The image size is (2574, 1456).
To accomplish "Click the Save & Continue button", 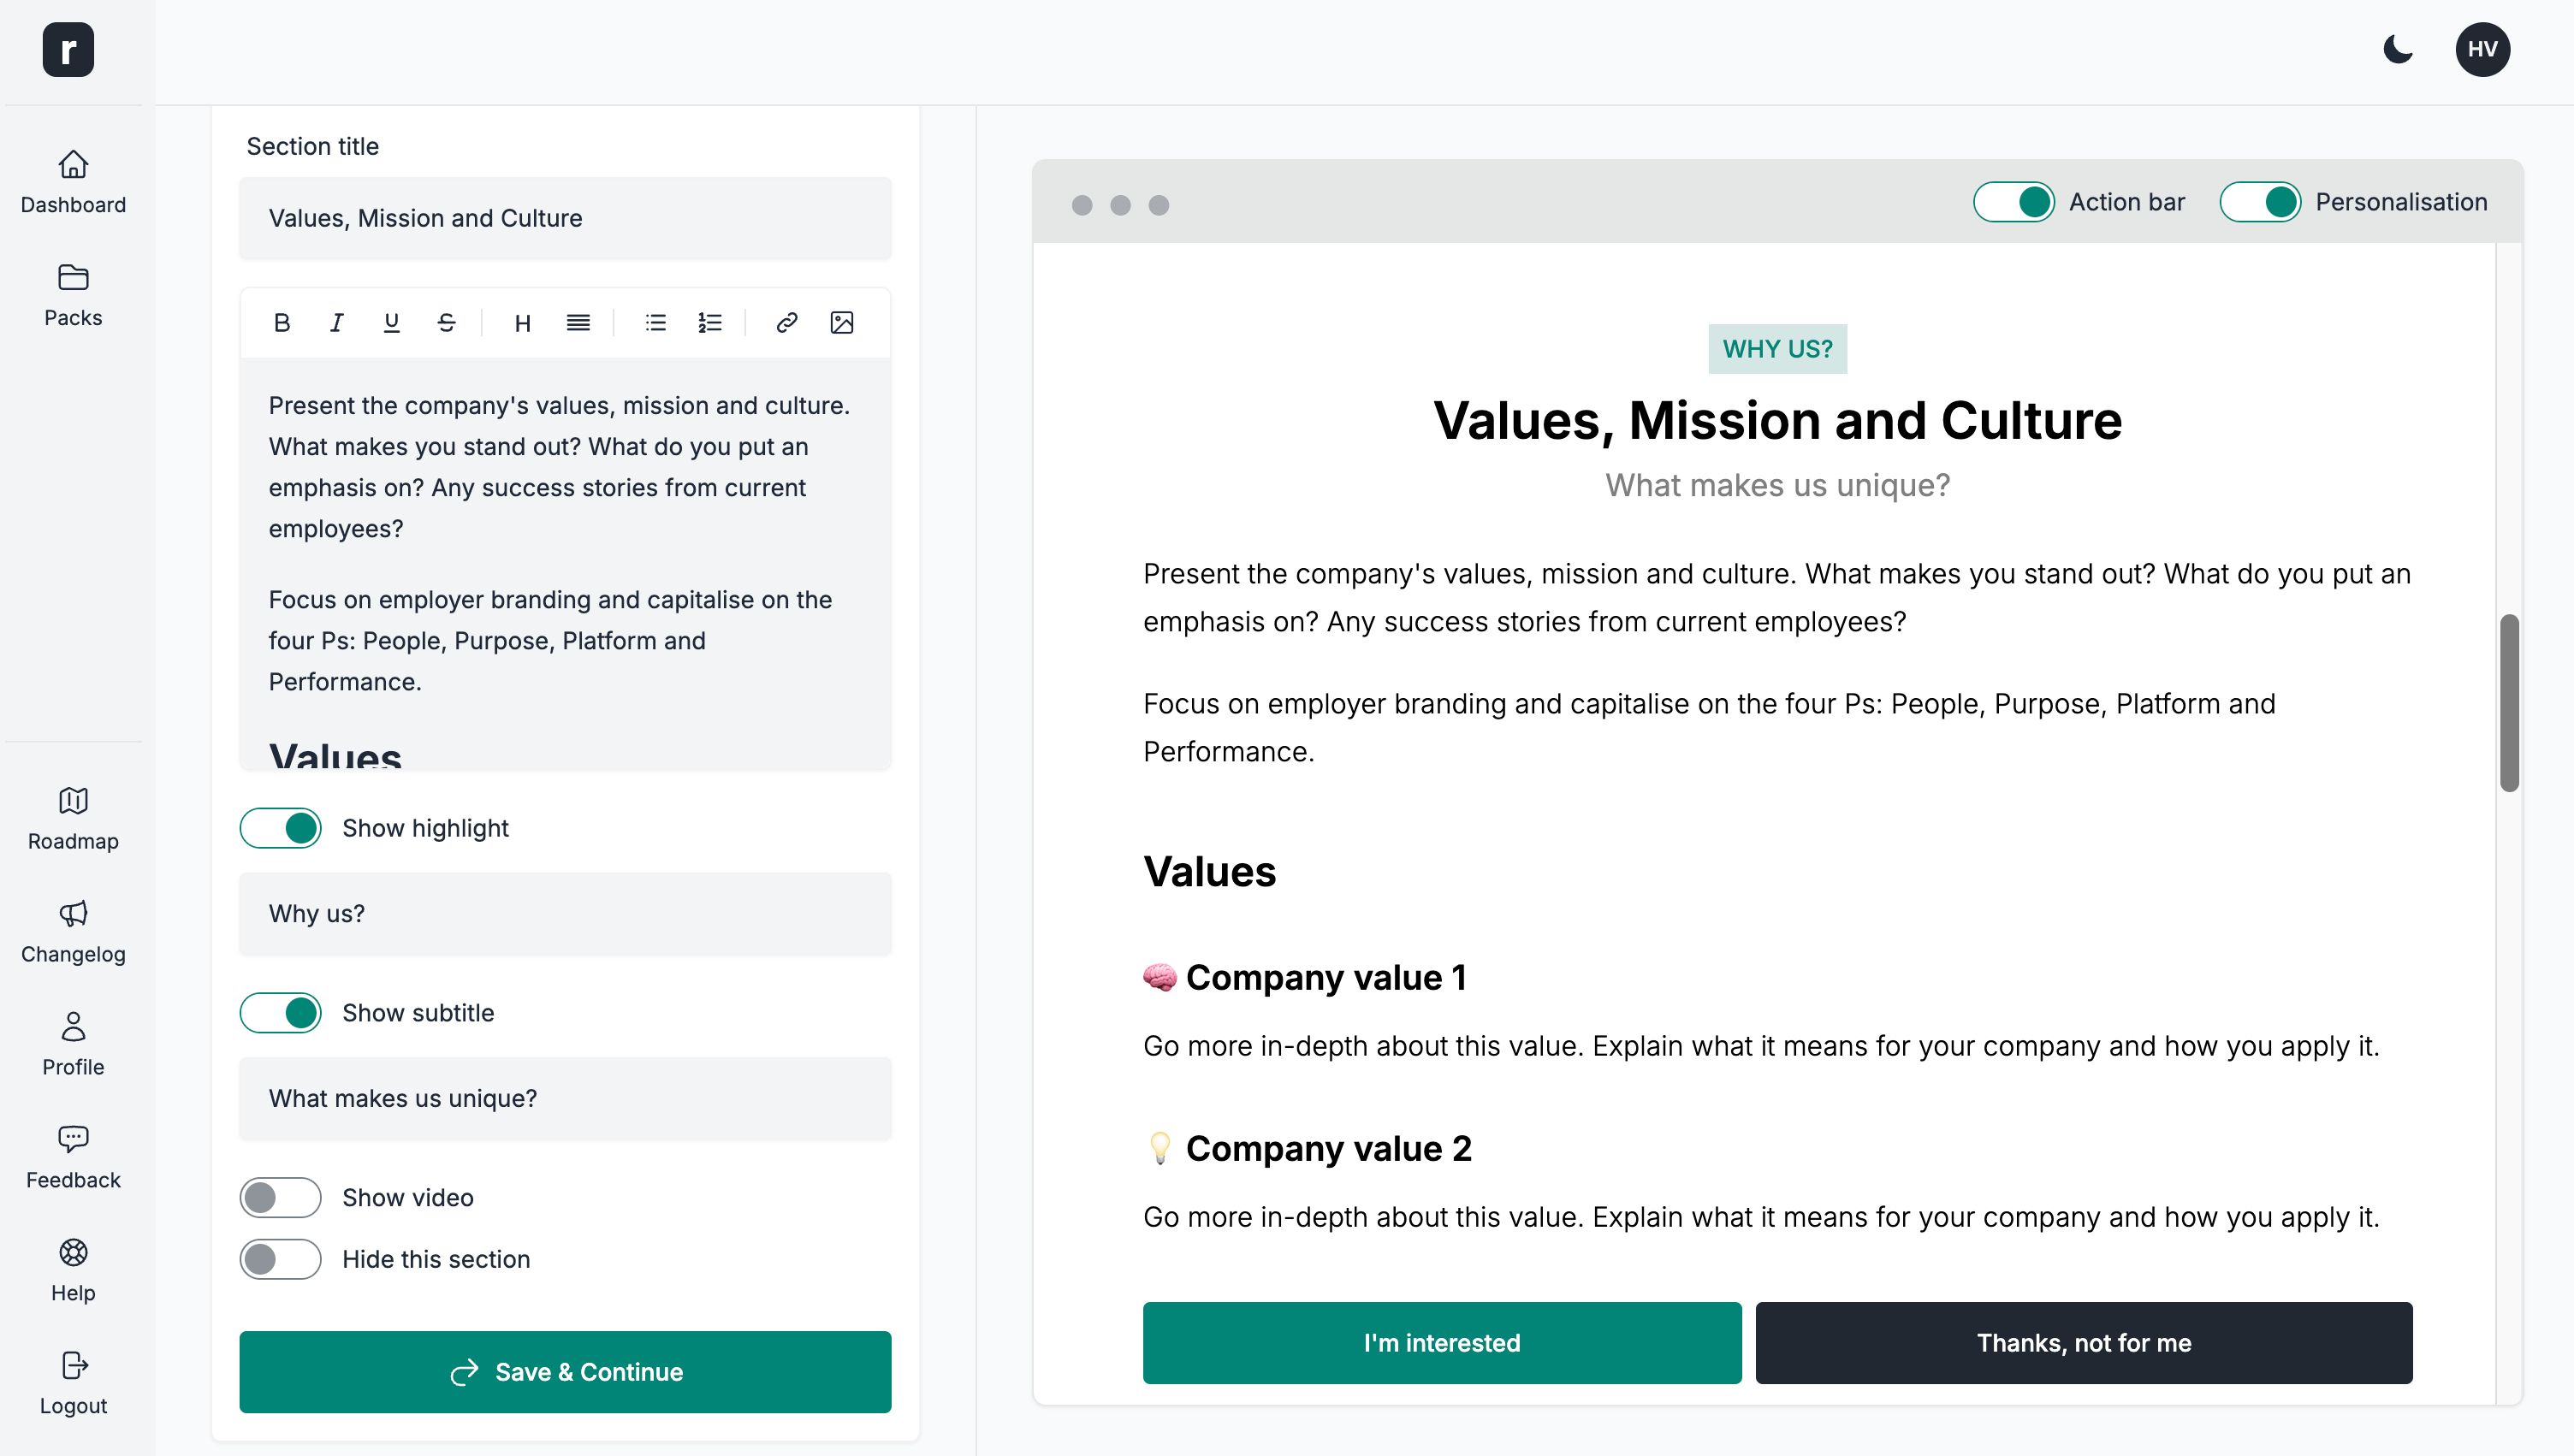I will [564, 1371].
